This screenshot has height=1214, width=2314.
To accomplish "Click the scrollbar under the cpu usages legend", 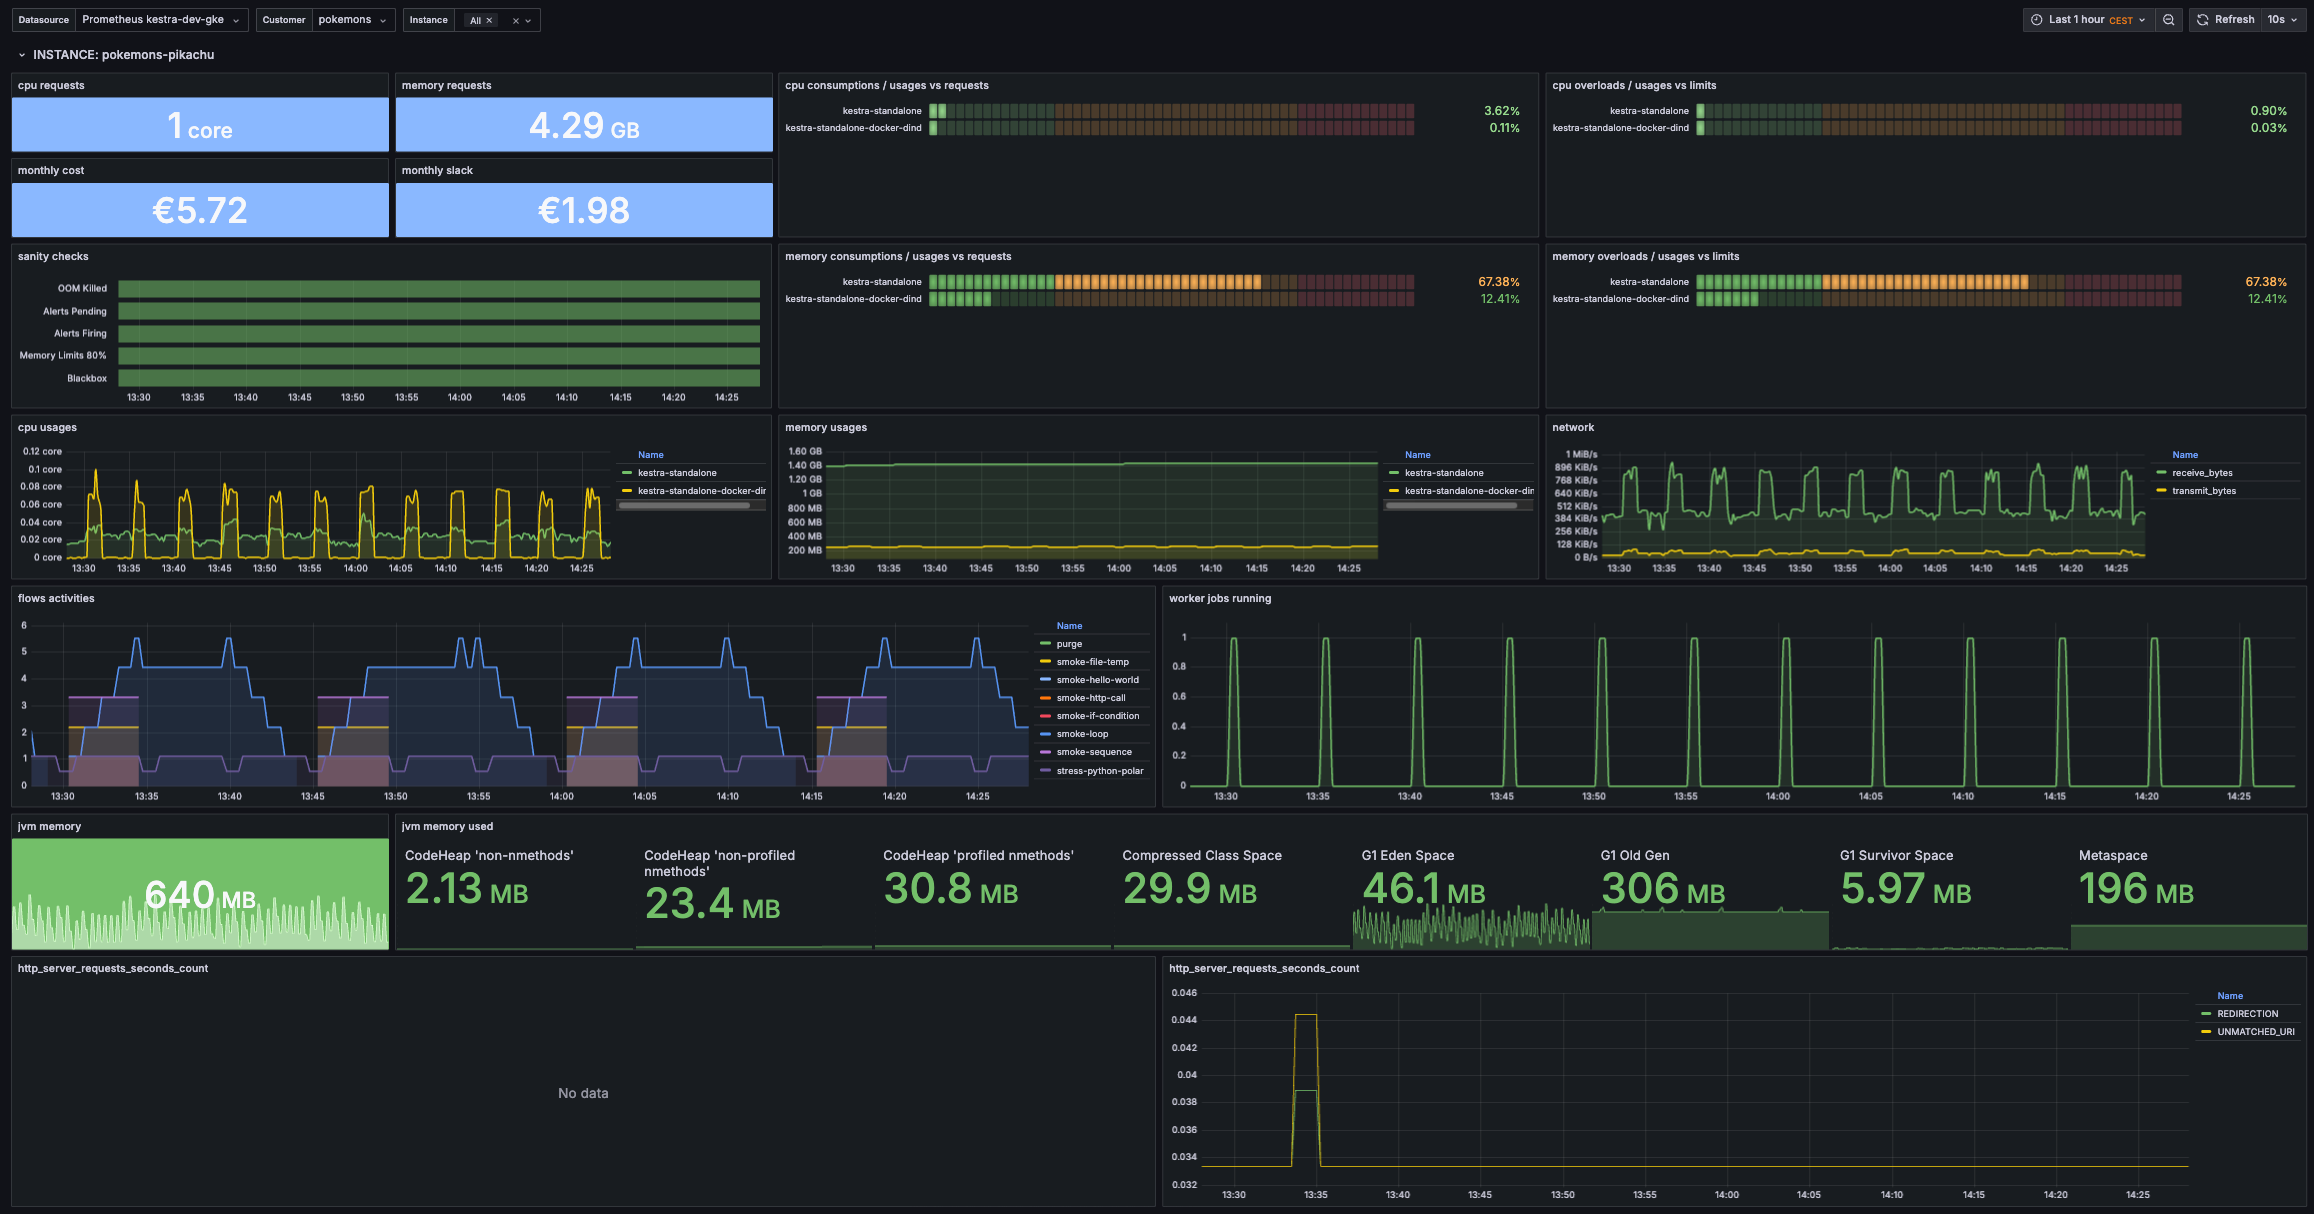I will tap(690, 505).
